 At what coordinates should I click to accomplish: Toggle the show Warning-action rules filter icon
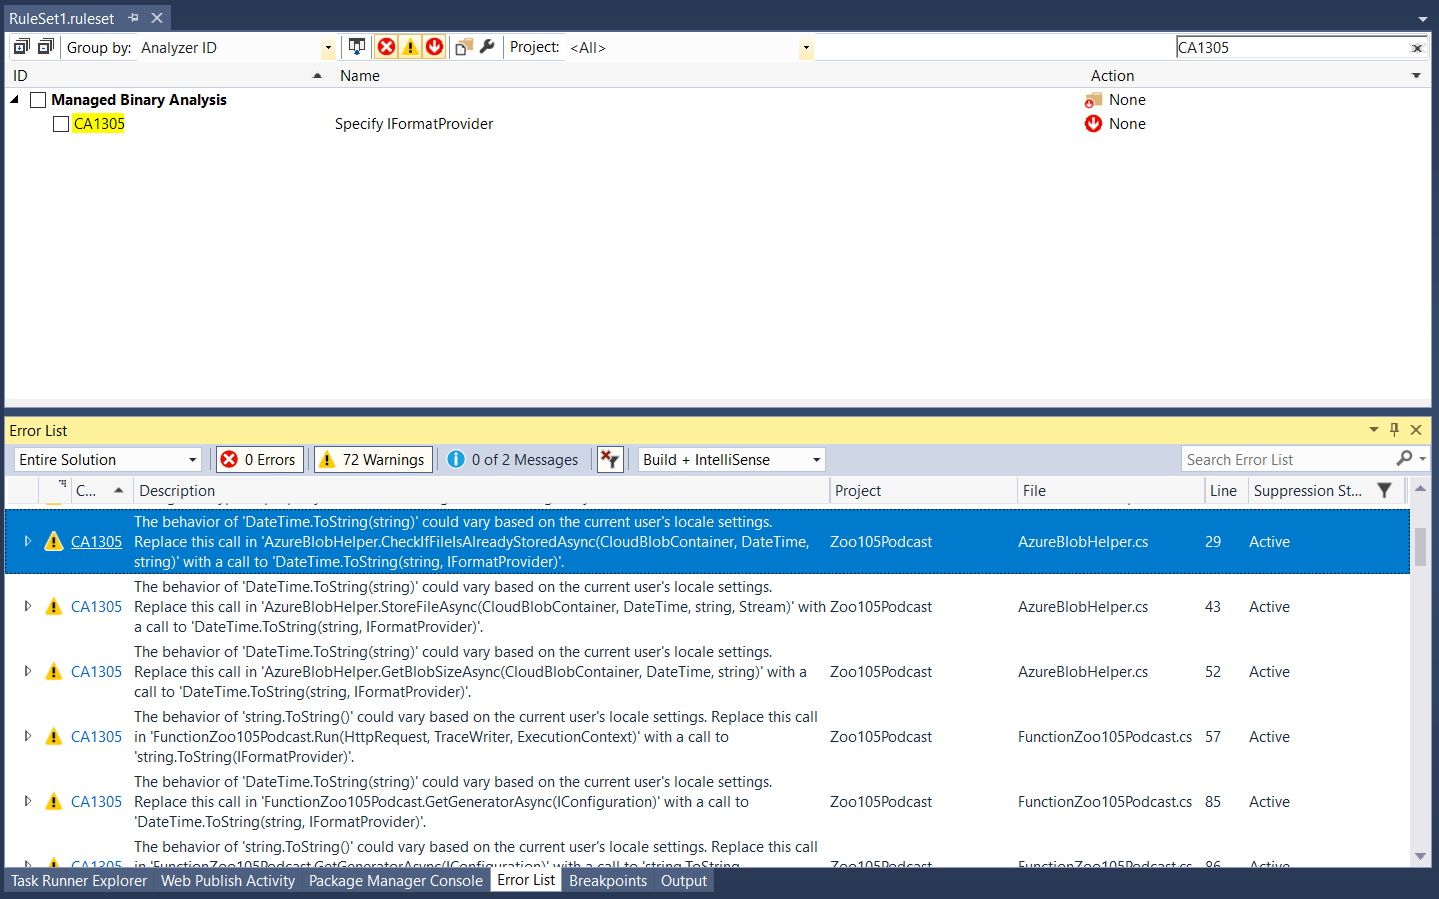pyautogui.click(x=410, y=47)
